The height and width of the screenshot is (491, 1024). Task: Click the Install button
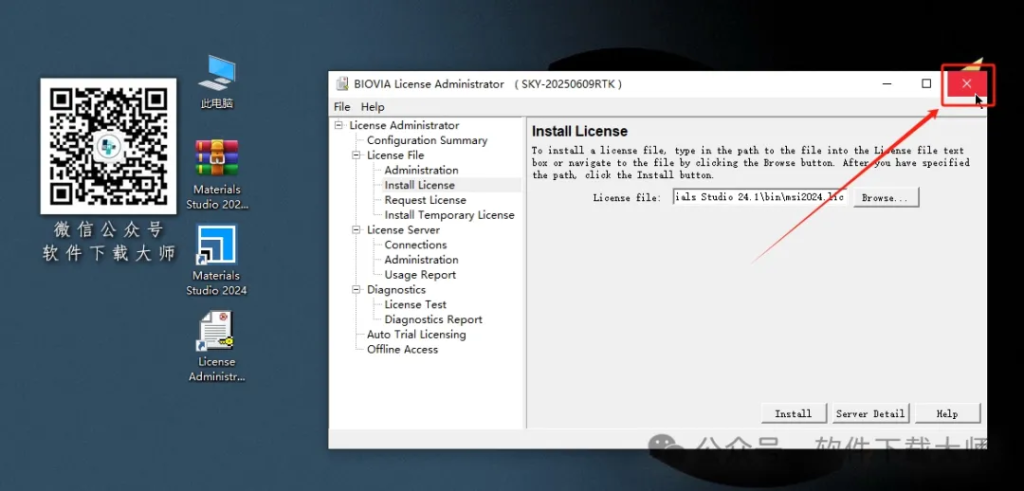(793, 414)
